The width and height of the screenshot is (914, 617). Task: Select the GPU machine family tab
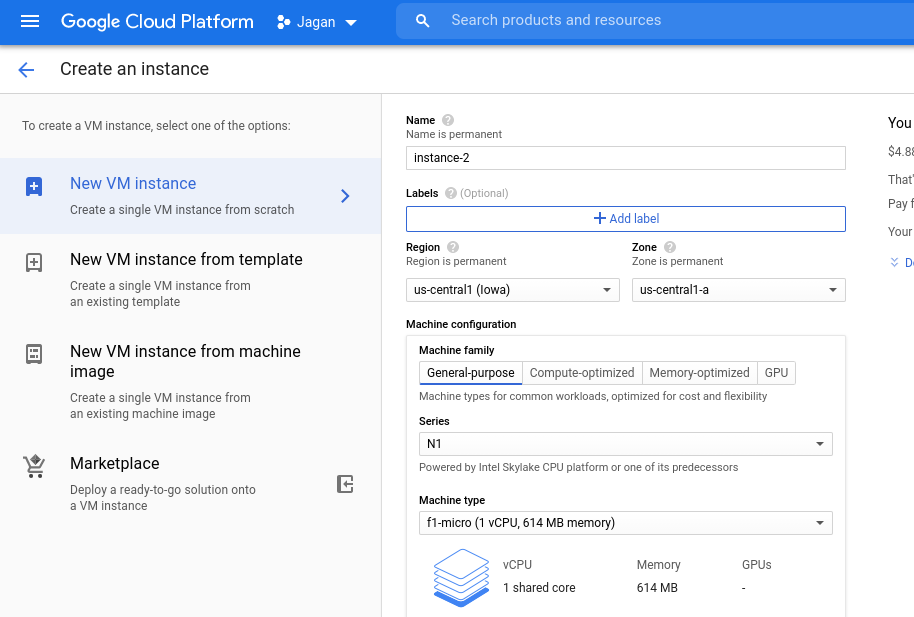776,373
